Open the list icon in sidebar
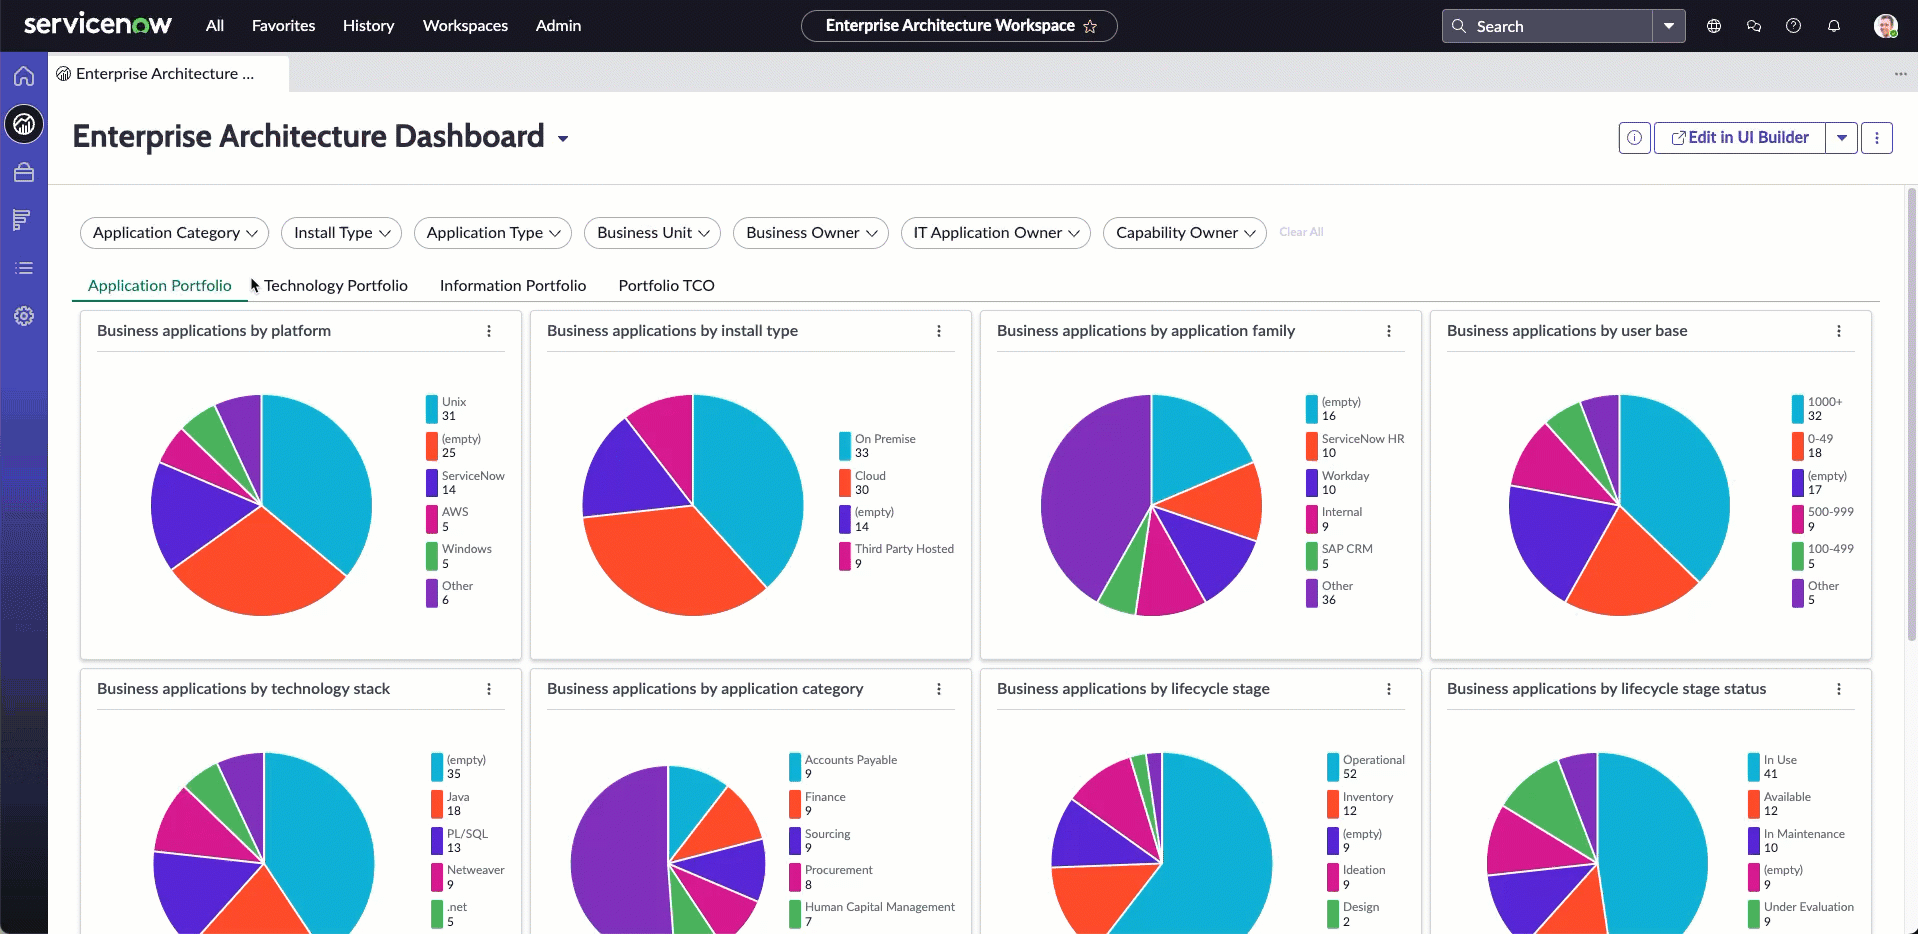Viewport: 1918px width, 934px height. tap(24, 268)
